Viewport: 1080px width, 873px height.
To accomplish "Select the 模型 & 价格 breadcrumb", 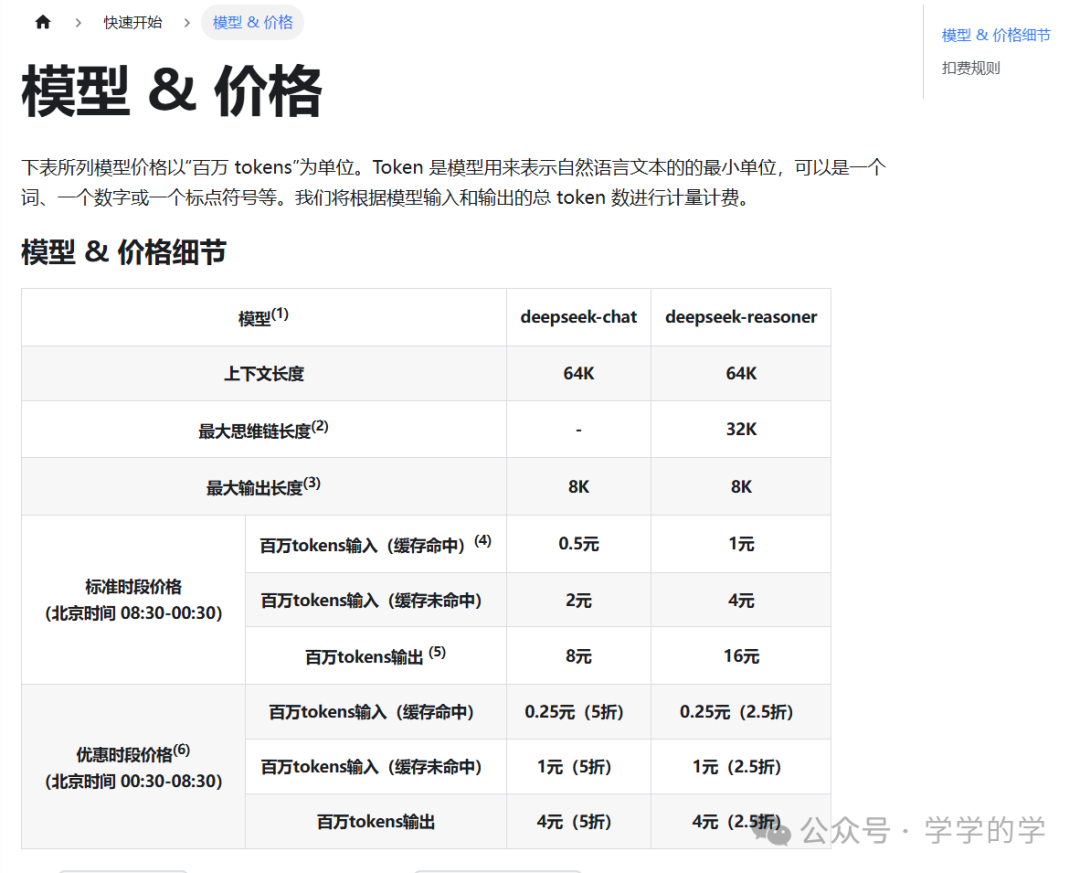I will (x=253, y=23).
